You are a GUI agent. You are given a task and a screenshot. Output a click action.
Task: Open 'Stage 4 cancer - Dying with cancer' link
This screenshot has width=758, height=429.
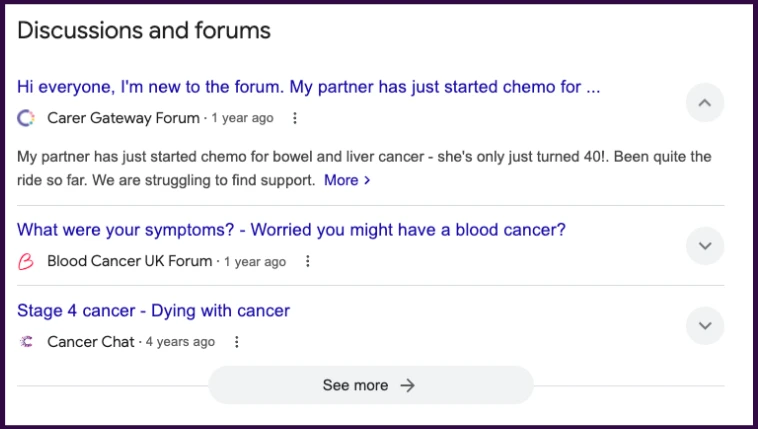pos(153,311)
